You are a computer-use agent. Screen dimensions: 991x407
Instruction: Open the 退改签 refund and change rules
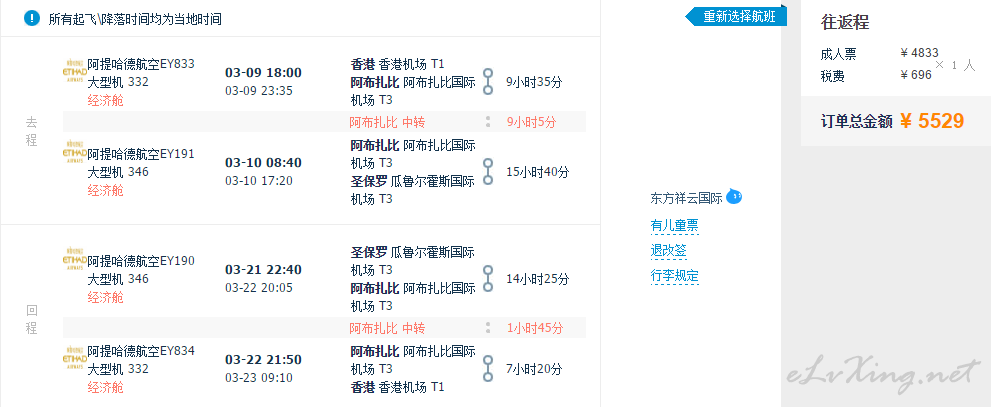tap(668, 250)
